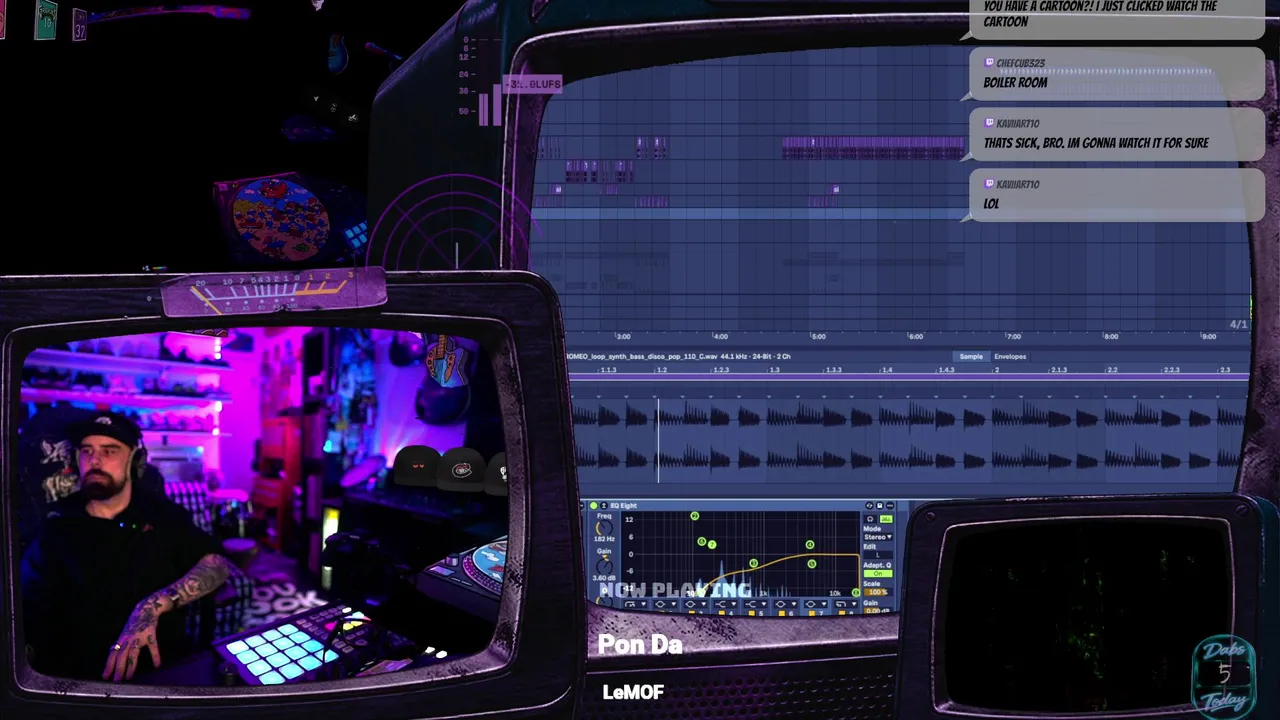1280x720 pixels.
Task: Select EQ filter node 8 on graph
Action: [x=856, y=592]
